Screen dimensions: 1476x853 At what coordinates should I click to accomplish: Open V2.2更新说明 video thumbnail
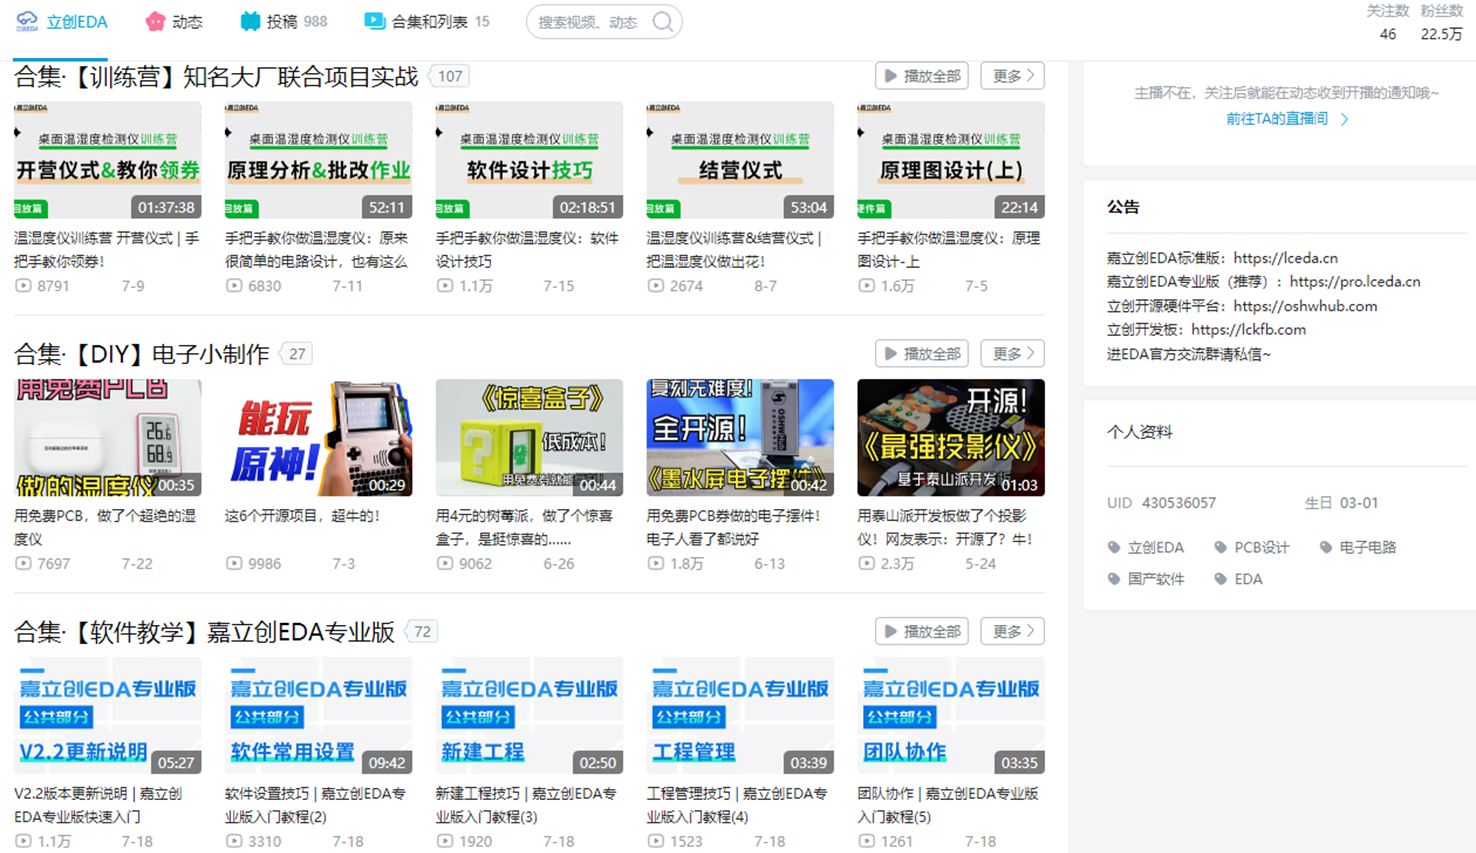pos(107,716)
